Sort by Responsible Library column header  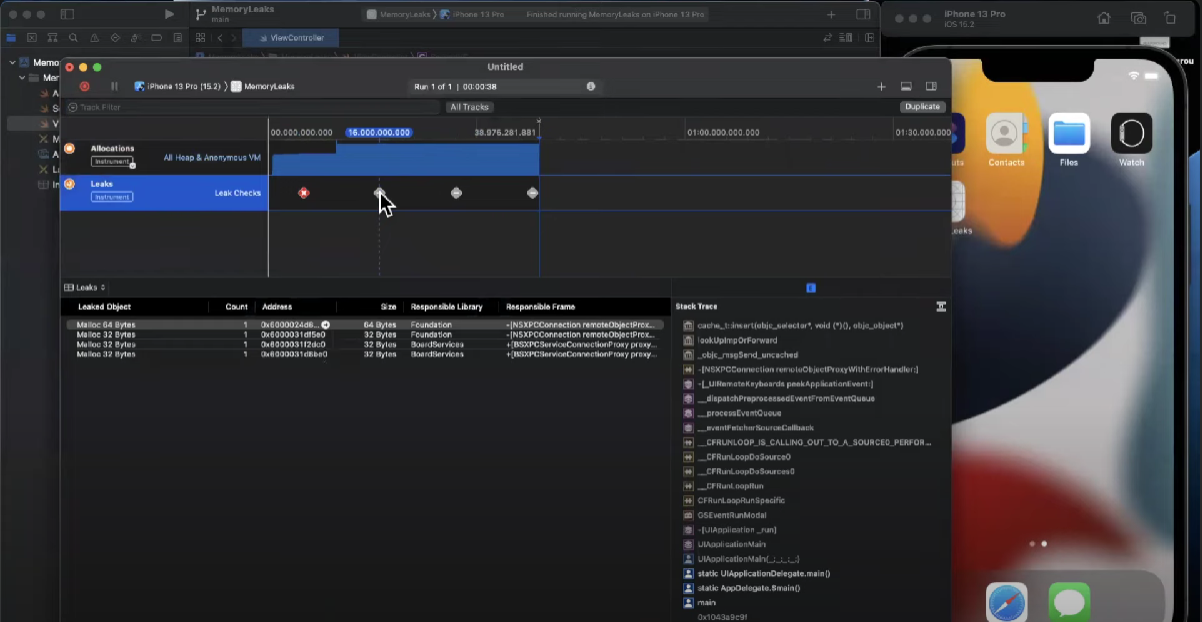click(447, 307)
